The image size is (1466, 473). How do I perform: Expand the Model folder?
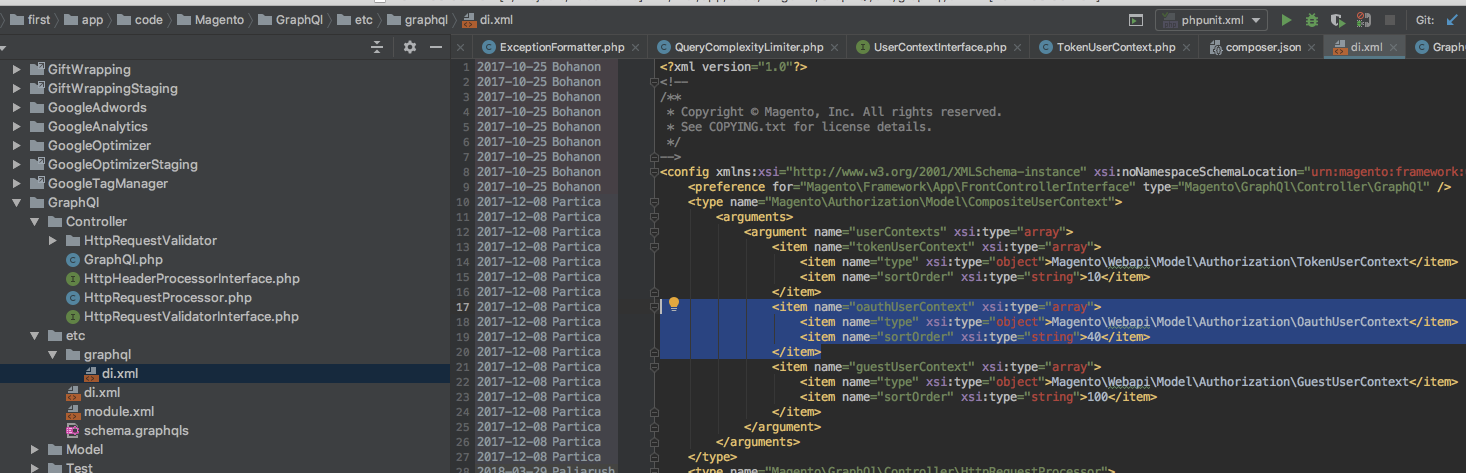(x=35, y=449)
